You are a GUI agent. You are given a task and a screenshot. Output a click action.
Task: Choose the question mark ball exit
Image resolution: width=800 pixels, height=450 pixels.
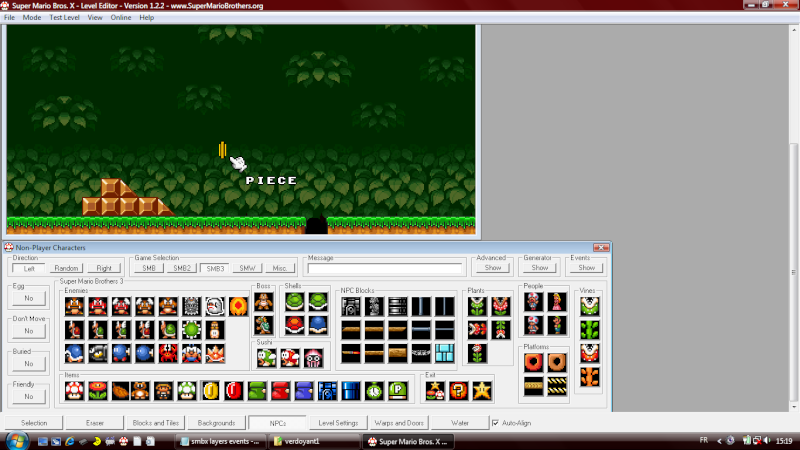458,391
